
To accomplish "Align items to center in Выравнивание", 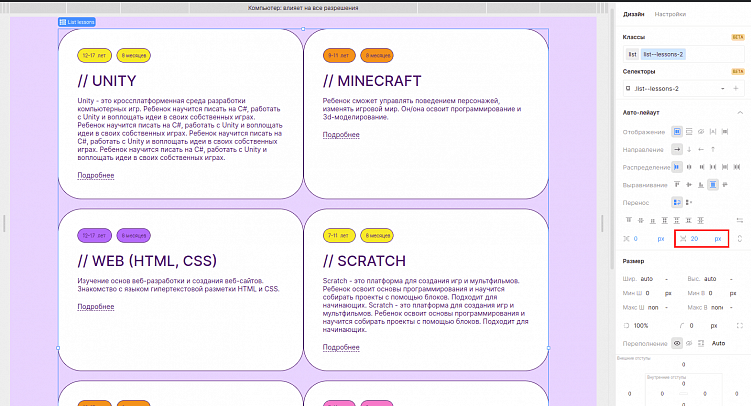I will pos(689,185).
